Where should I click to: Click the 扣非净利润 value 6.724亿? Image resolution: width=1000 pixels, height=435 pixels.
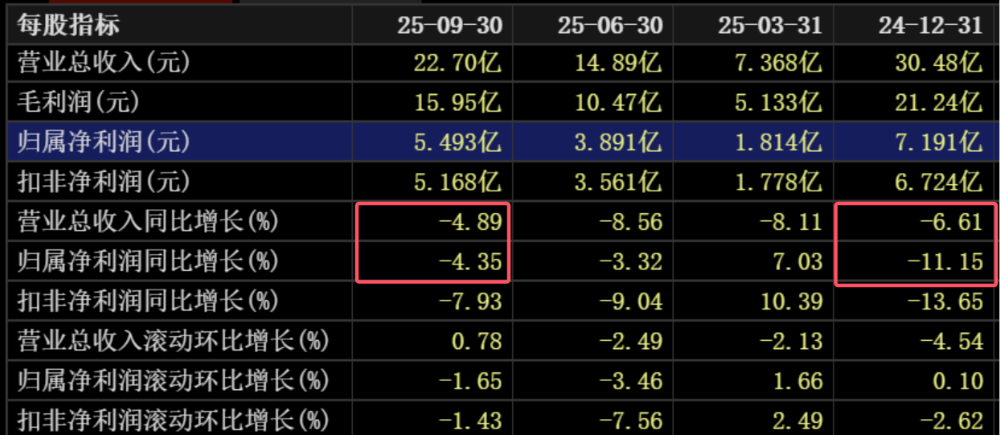pyautogui.click(x=938, y=183)
